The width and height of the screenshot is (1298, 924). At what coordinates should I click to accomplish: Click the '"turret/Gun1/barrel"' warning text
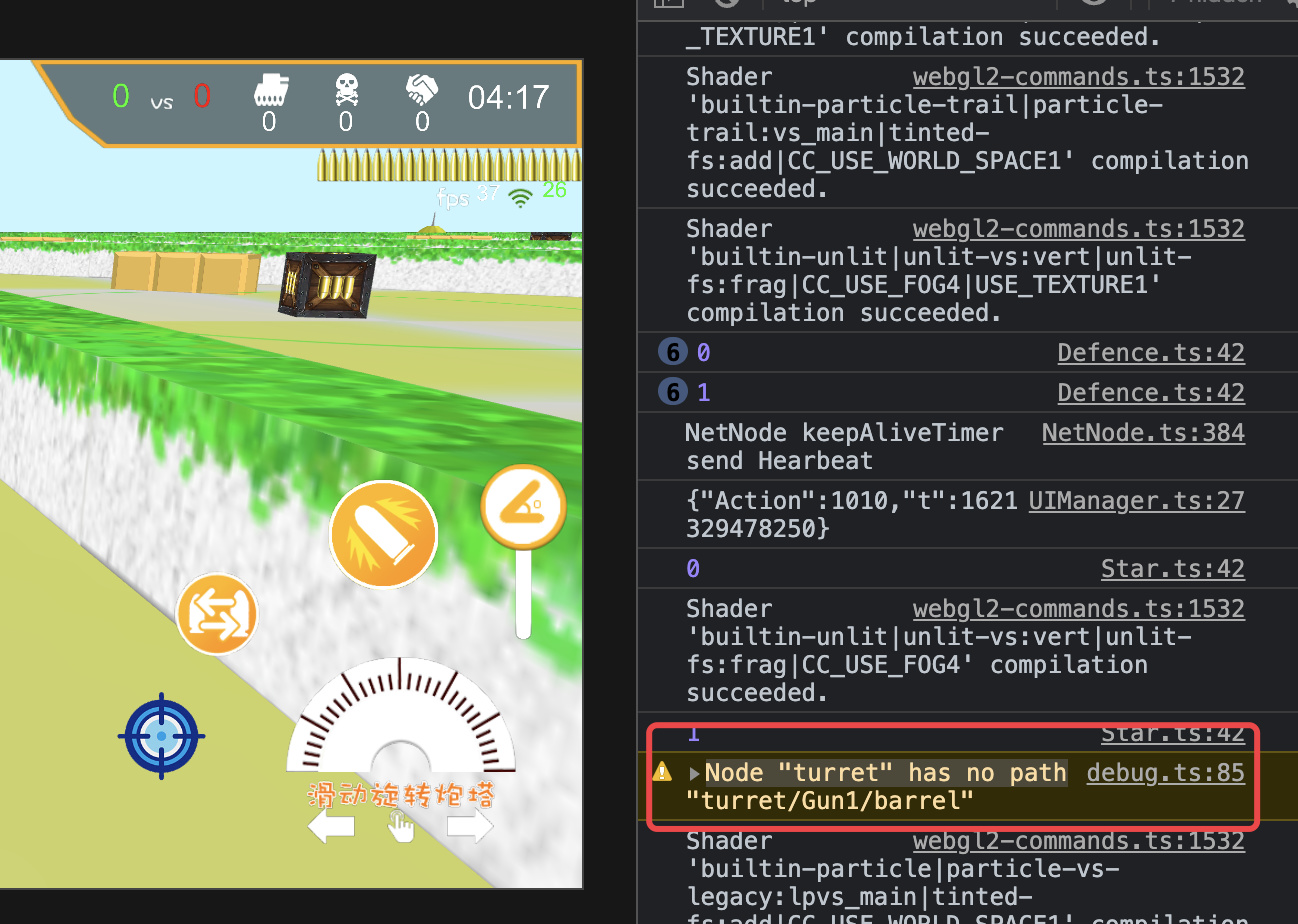click(830, 800)
